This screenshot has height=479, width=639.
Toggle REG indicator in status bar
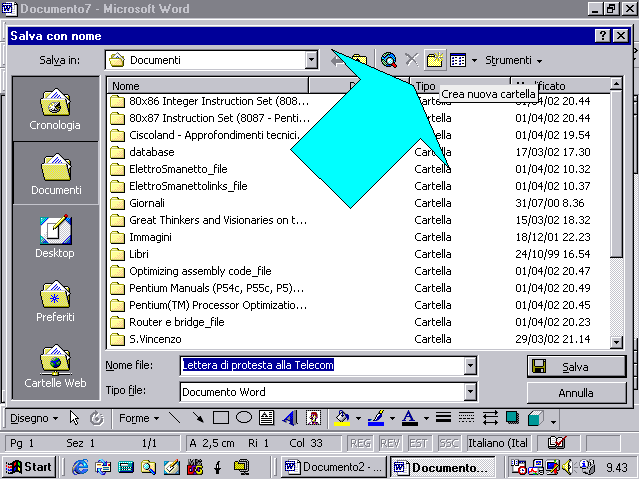[x=360, y=443]
